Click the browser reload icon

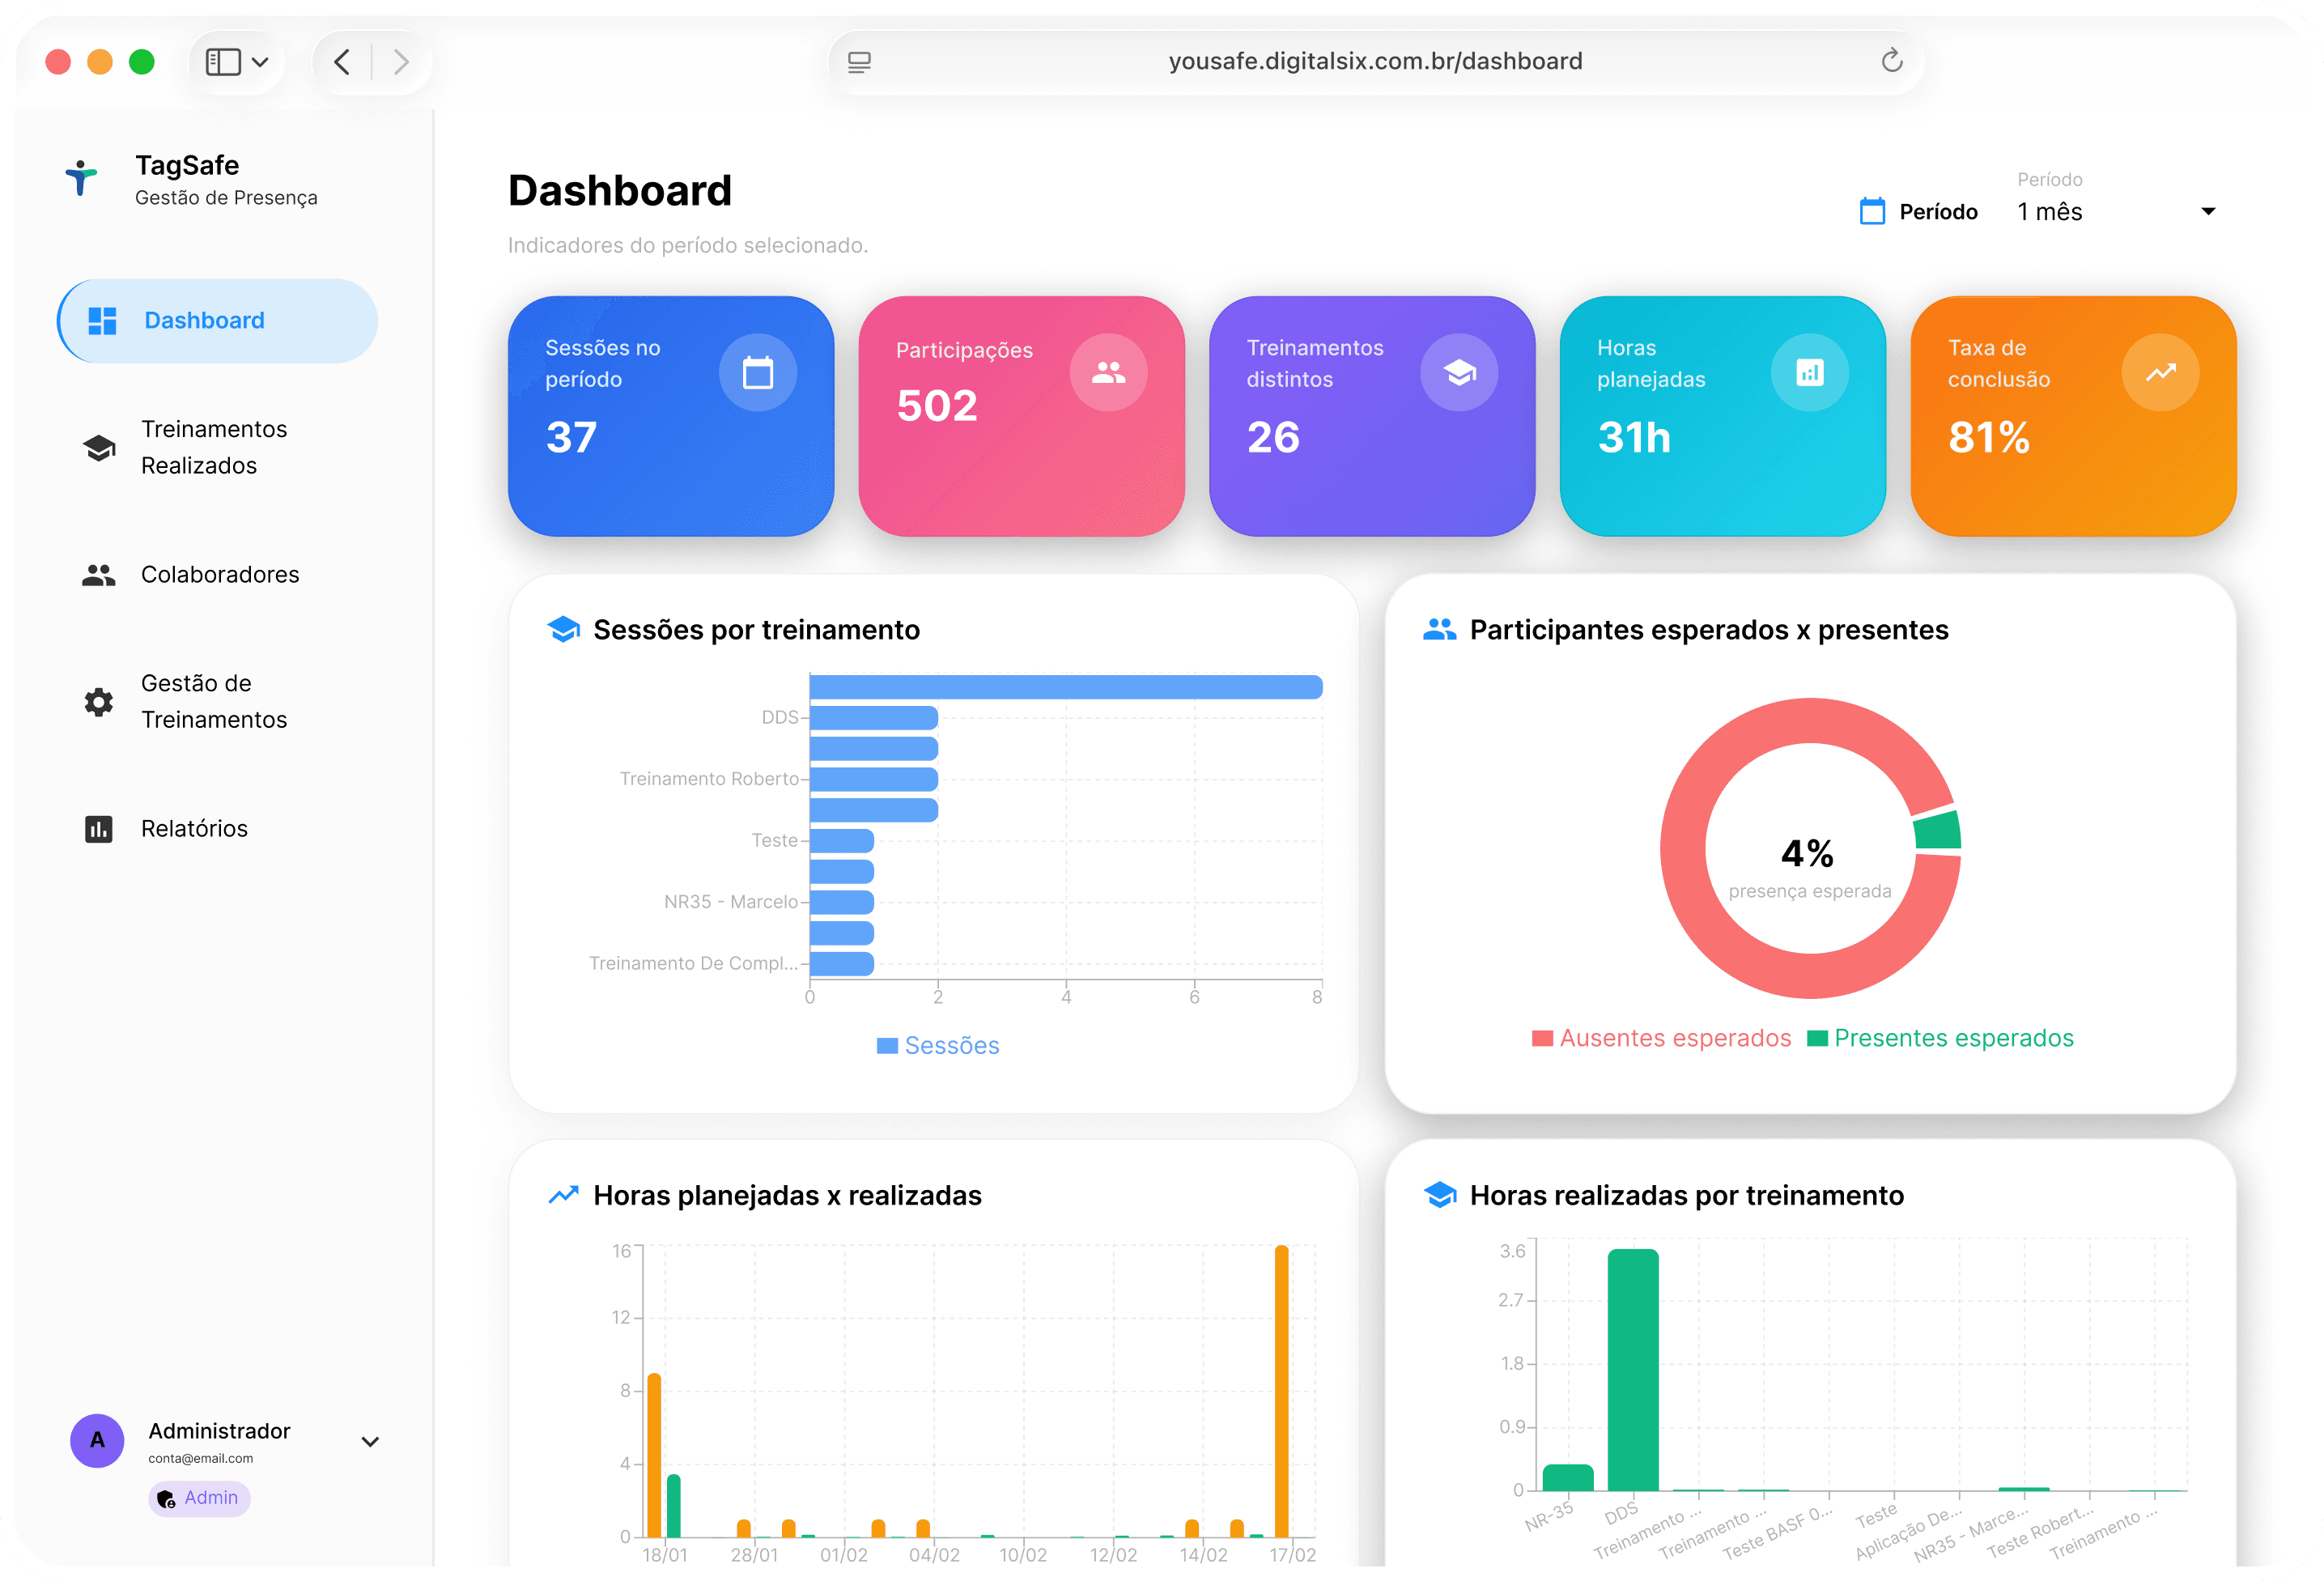tap(1891, 61)
